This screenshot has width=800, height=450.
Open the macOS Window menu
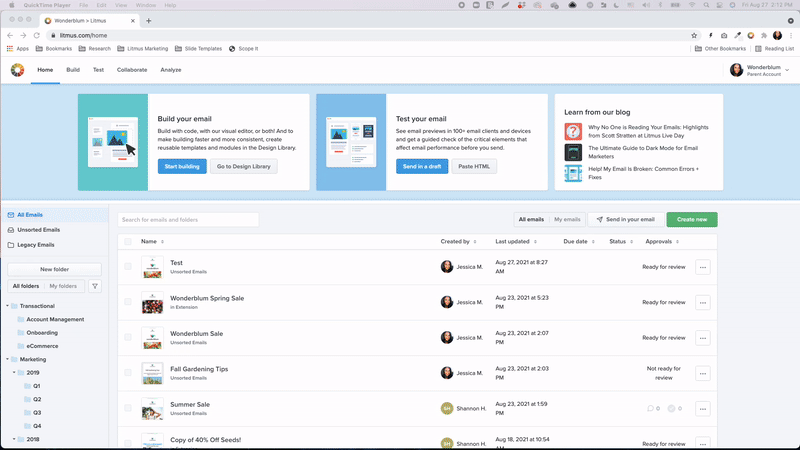click(146, 5)
